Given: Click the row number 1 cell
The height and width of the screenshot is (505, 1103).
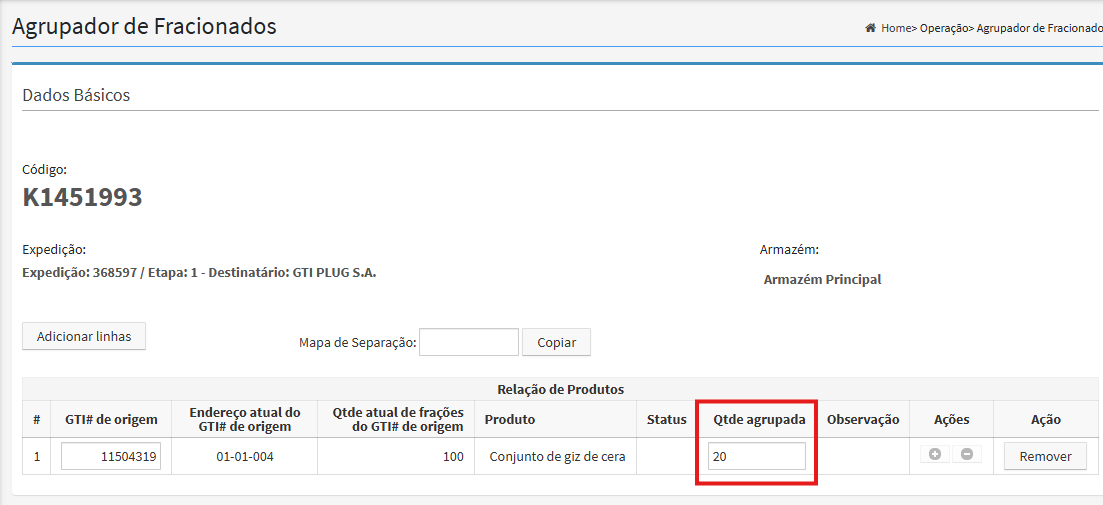Looking at the screenshot, I should point(37,456).
